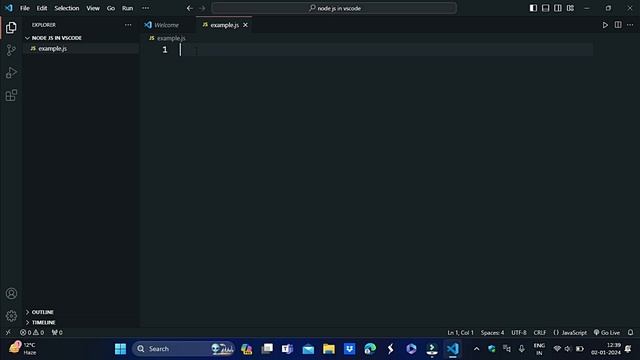
Task: Open notifications bell in status bar
Action: [631, 332]
